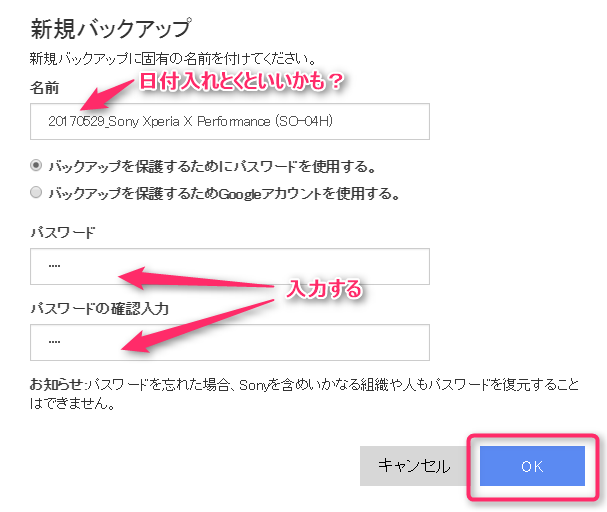Click the パスワードの確認入力 label
607x512 pixels.
[99, 308]
